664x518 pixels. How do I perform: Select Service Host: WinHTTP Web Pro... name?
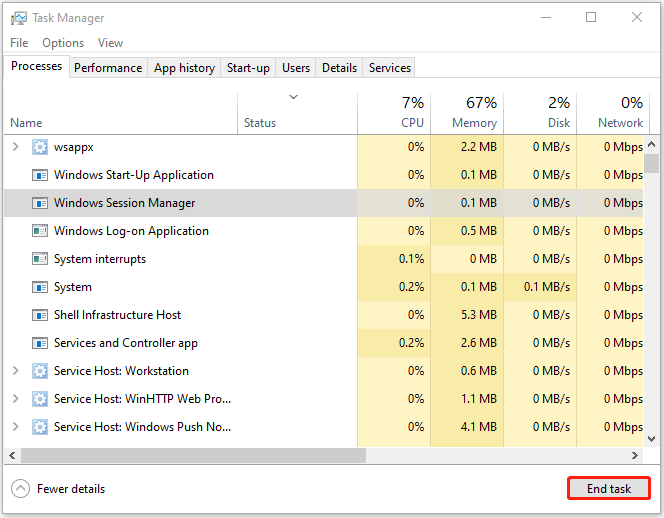click(142, 399)
